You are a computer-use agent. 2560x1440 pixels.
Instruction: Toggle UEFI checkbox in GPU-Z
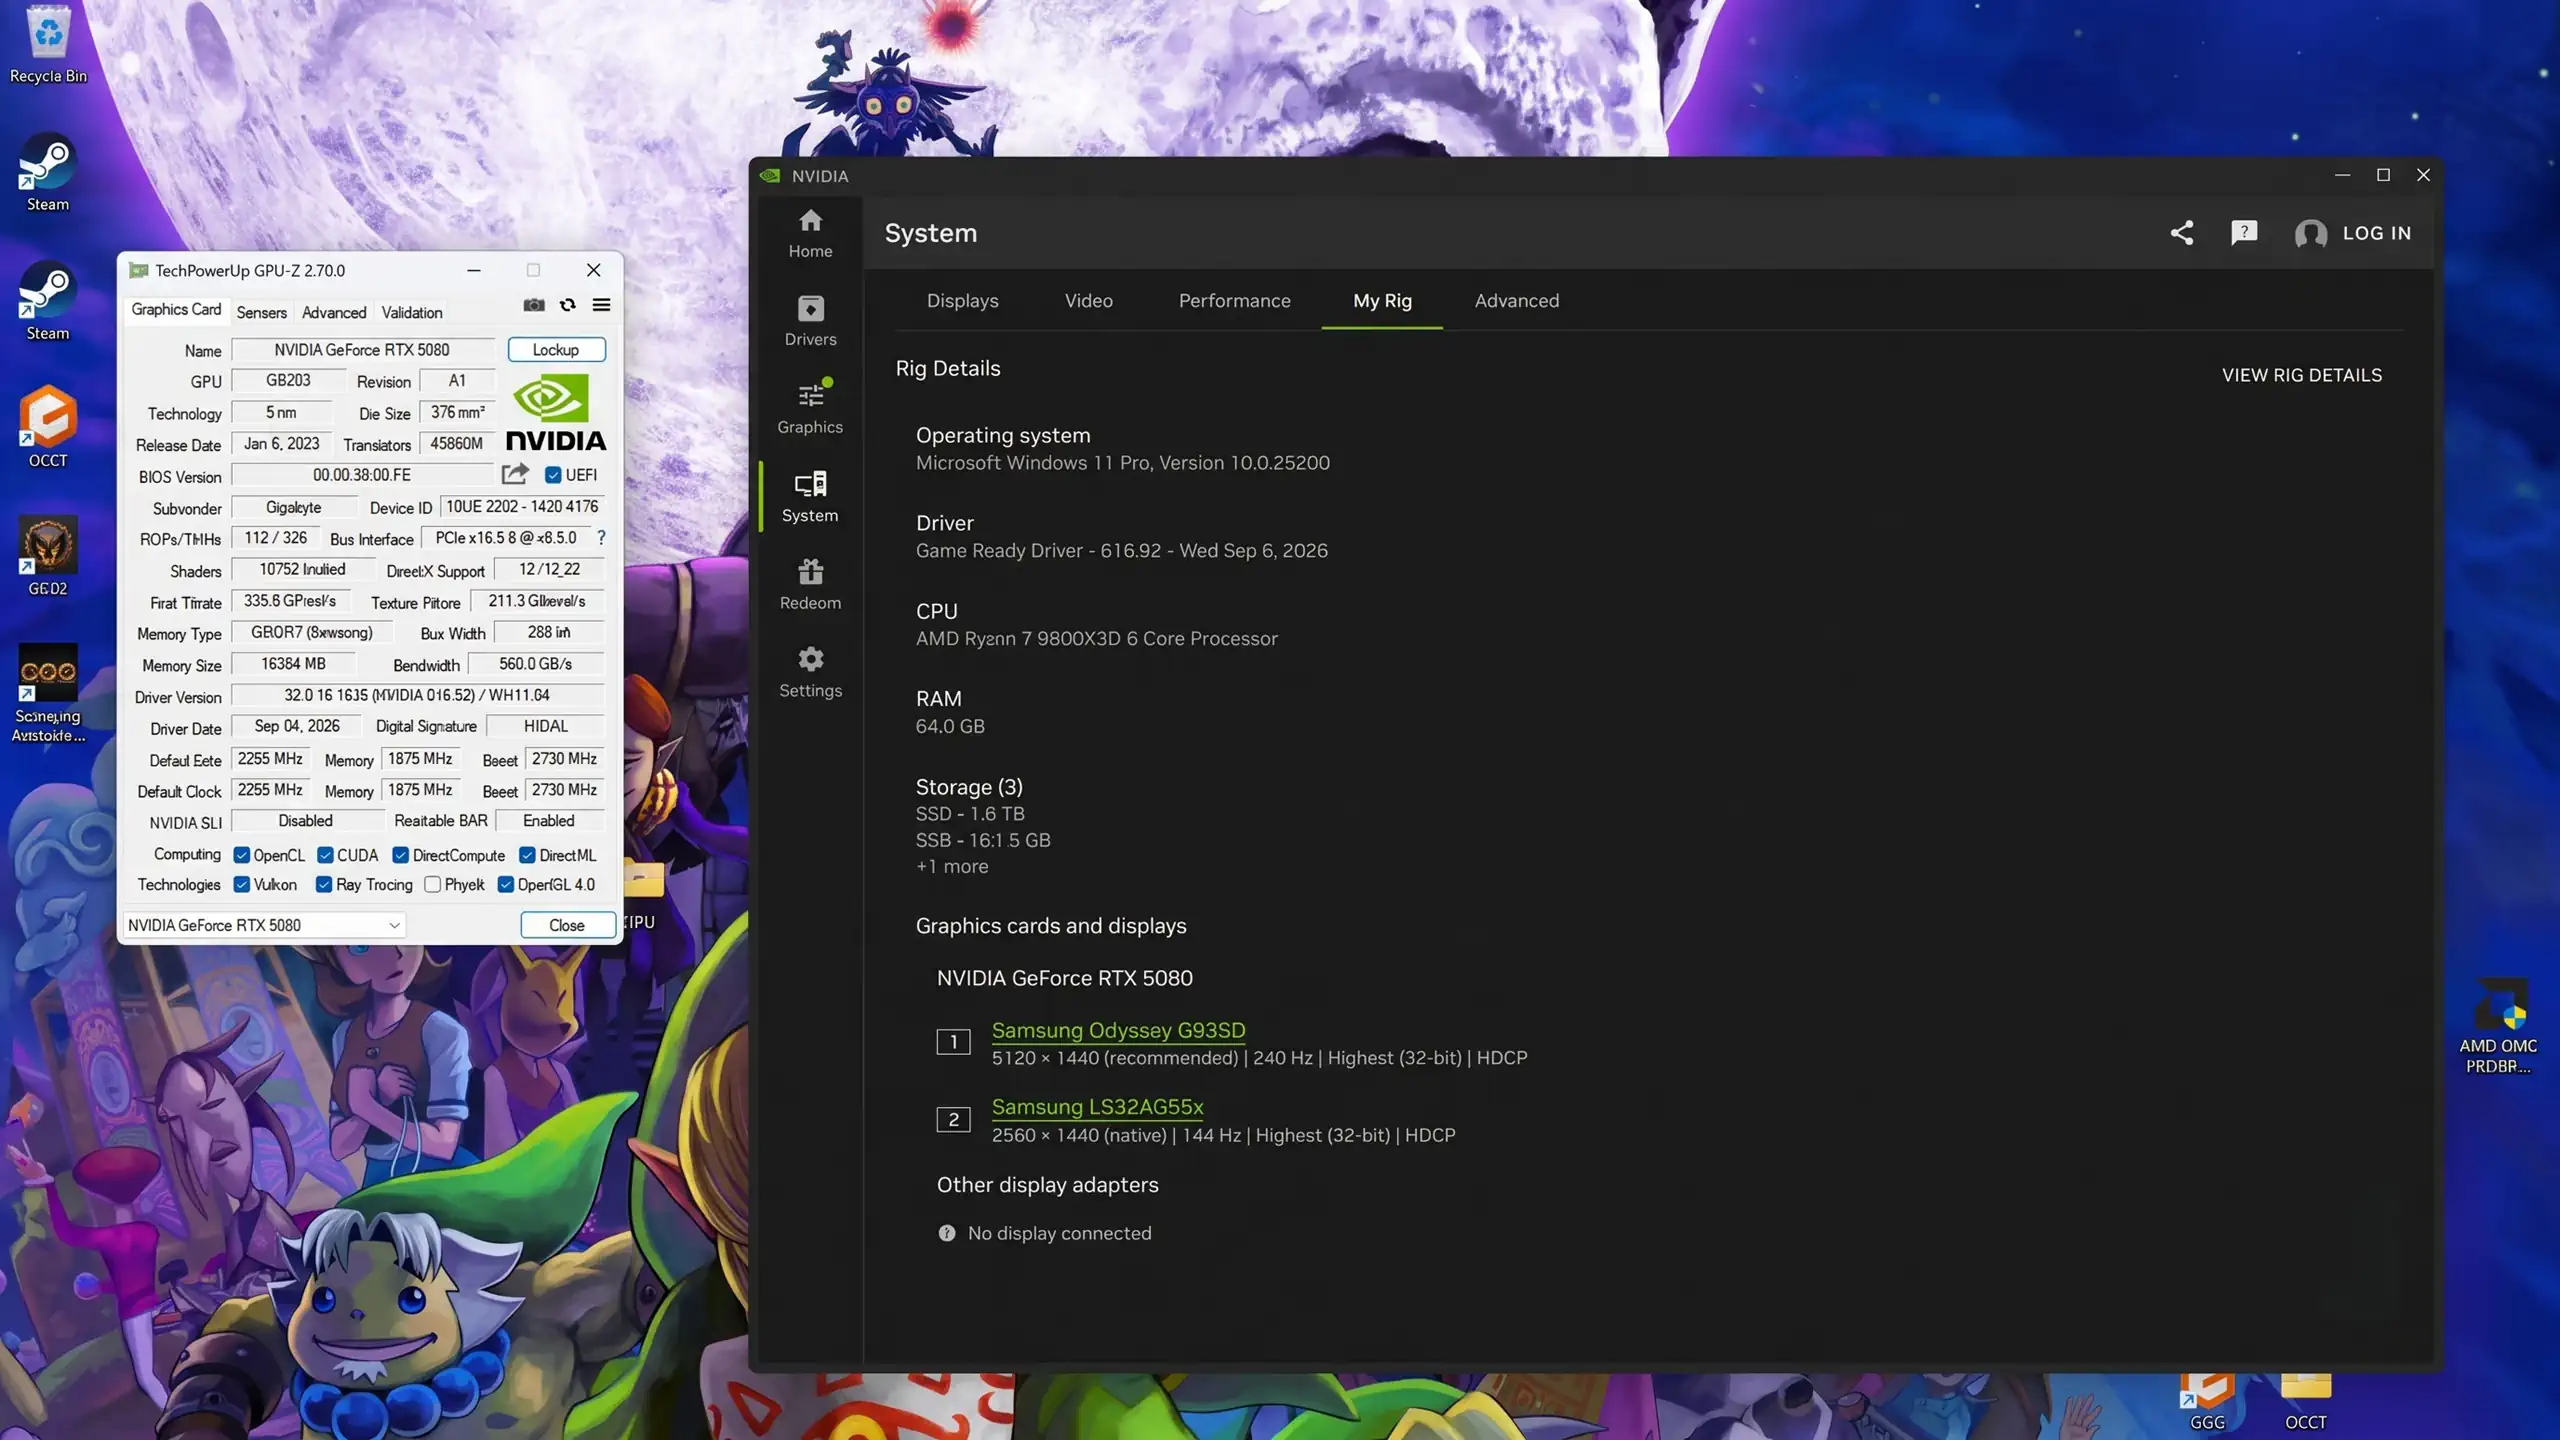click(x=553, y=475)
